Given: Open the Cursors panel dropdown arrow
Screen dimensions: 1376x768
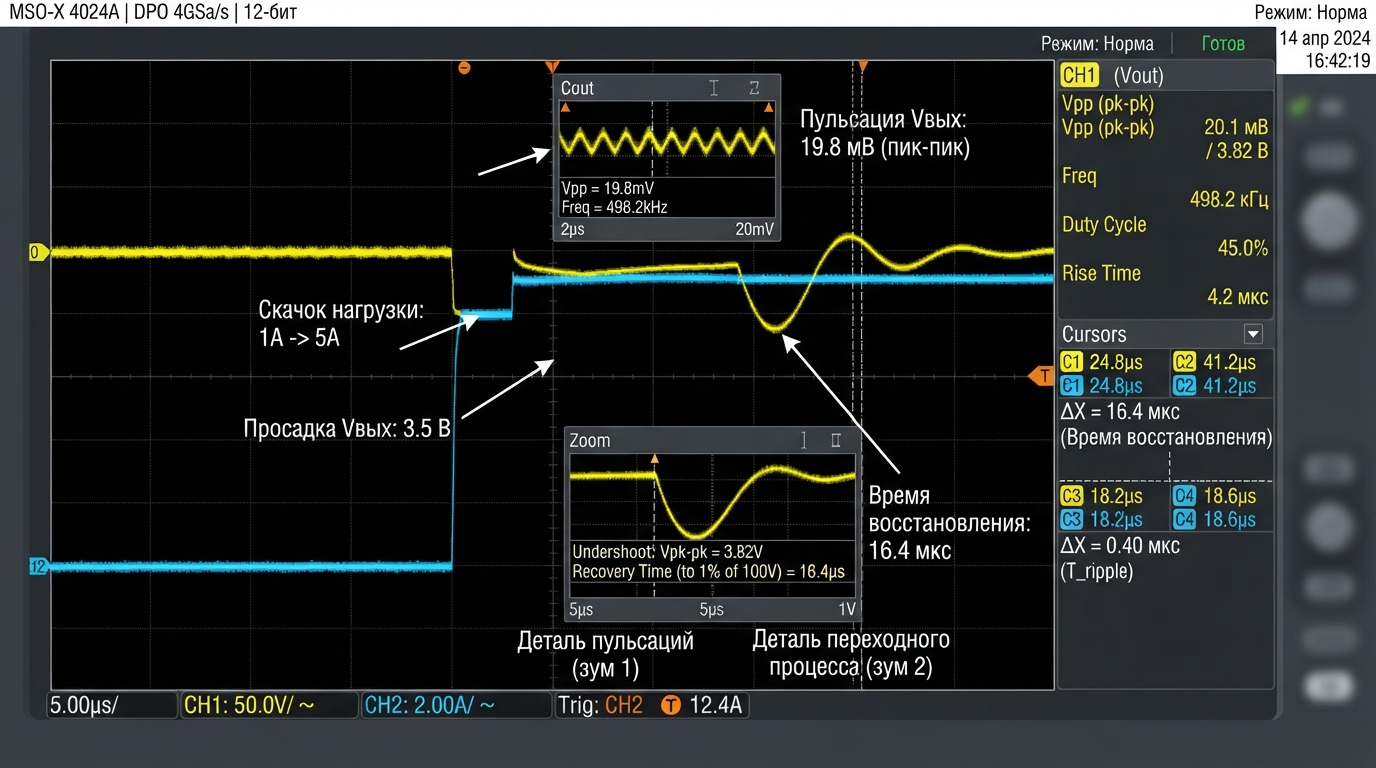Looking at the screenshot, I should [x=1253, y=334].
